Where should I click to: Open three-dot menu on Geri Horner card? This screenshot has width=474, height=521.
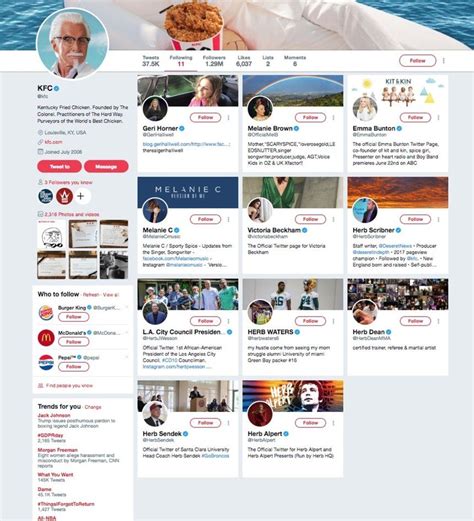228,118
